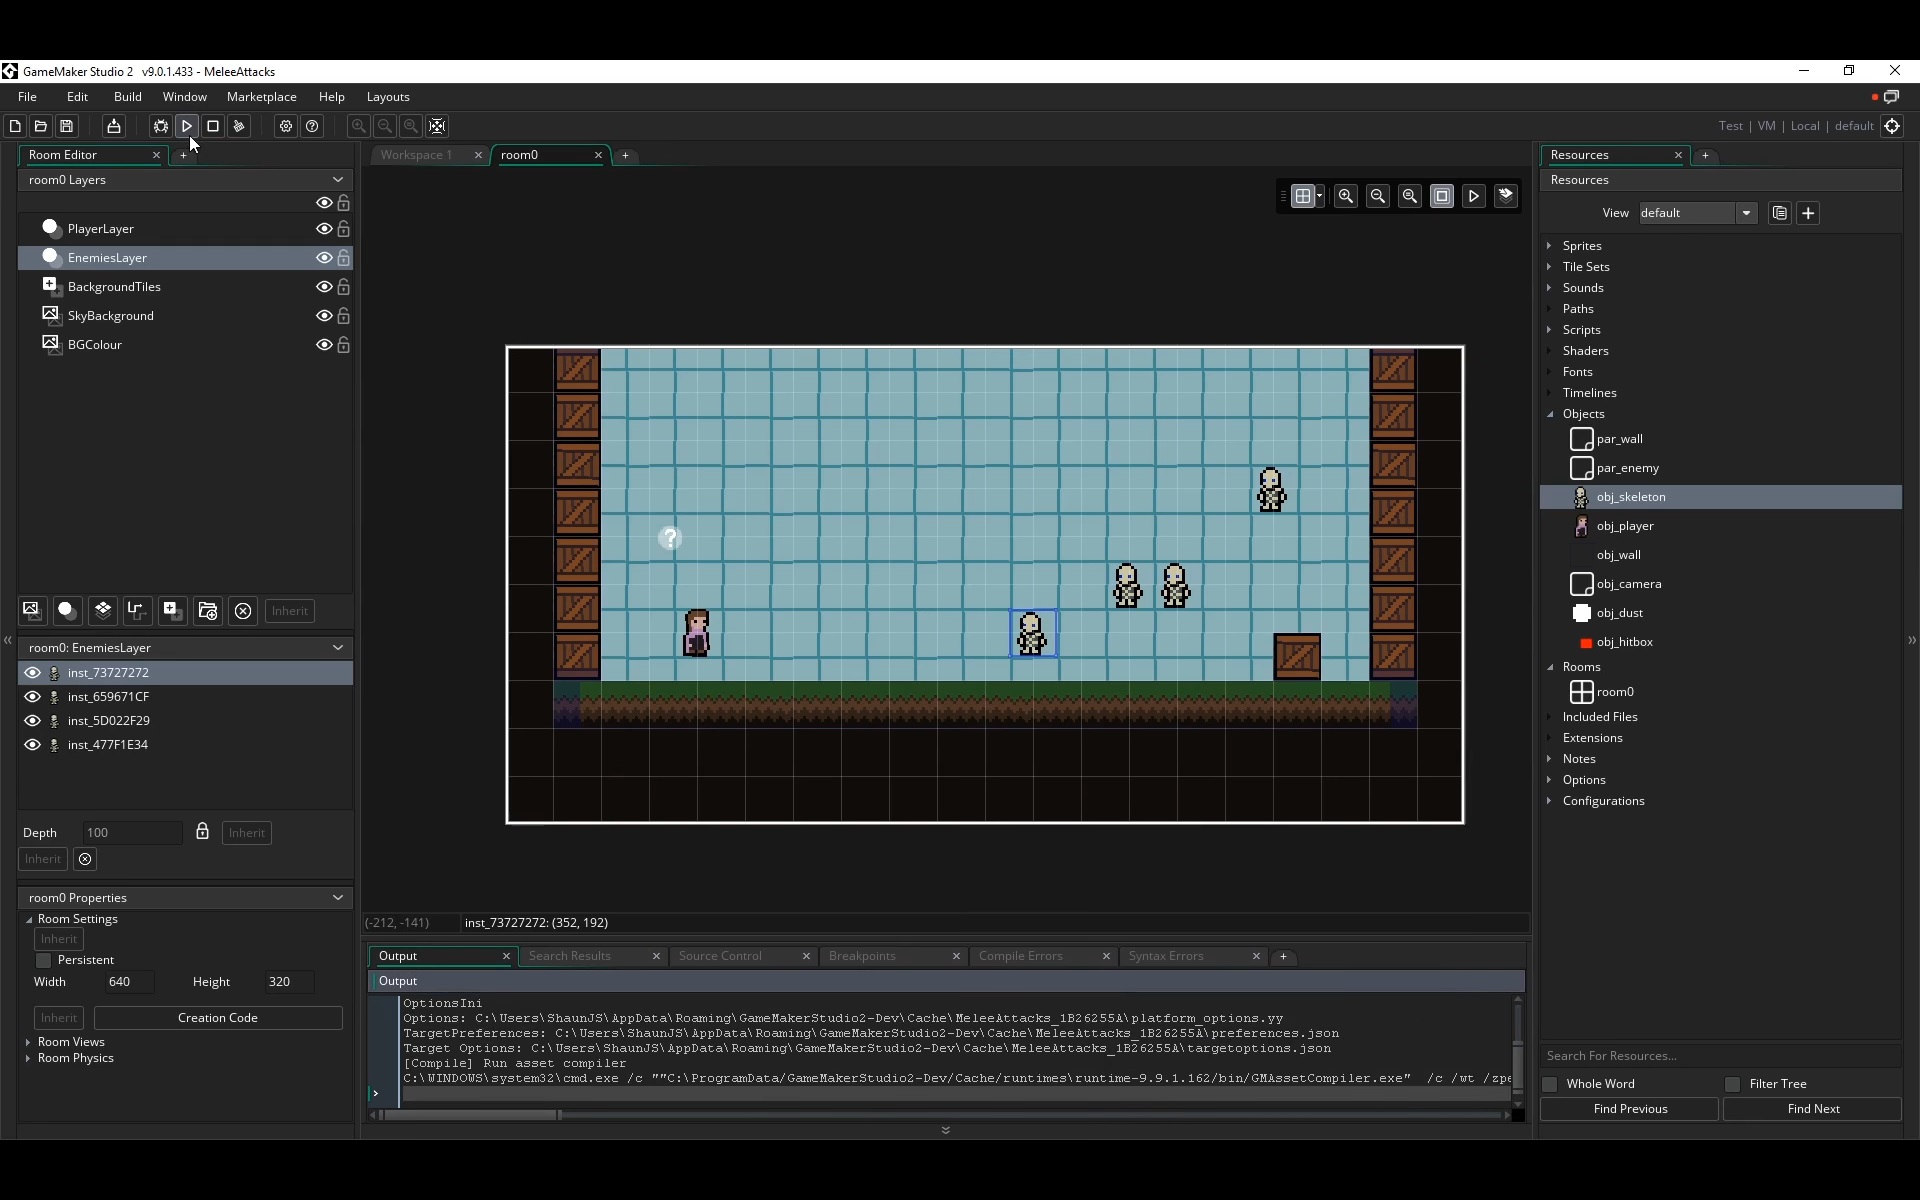Click into the room Width field
1920x1200 pixels.
click(x=128, y=982)
